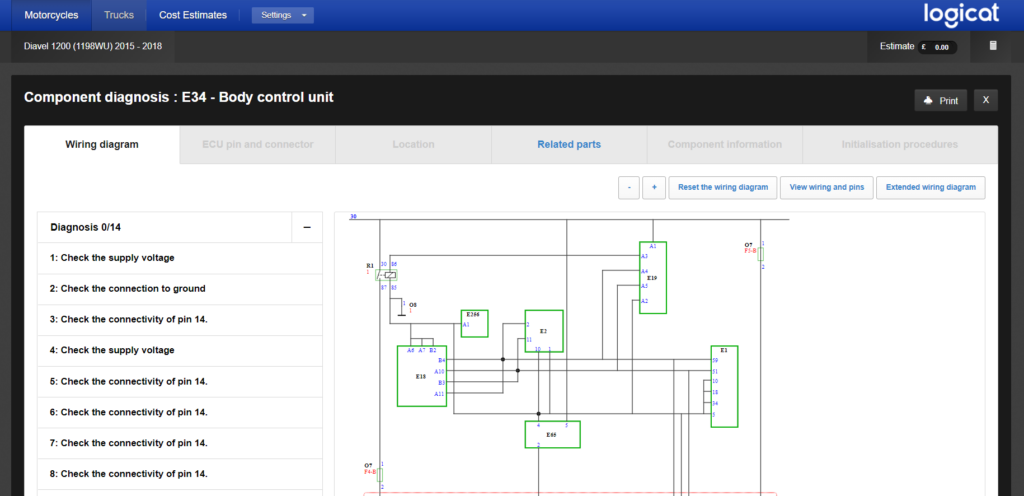Print the component diagnosis
1024x496 pixels.
941,100
